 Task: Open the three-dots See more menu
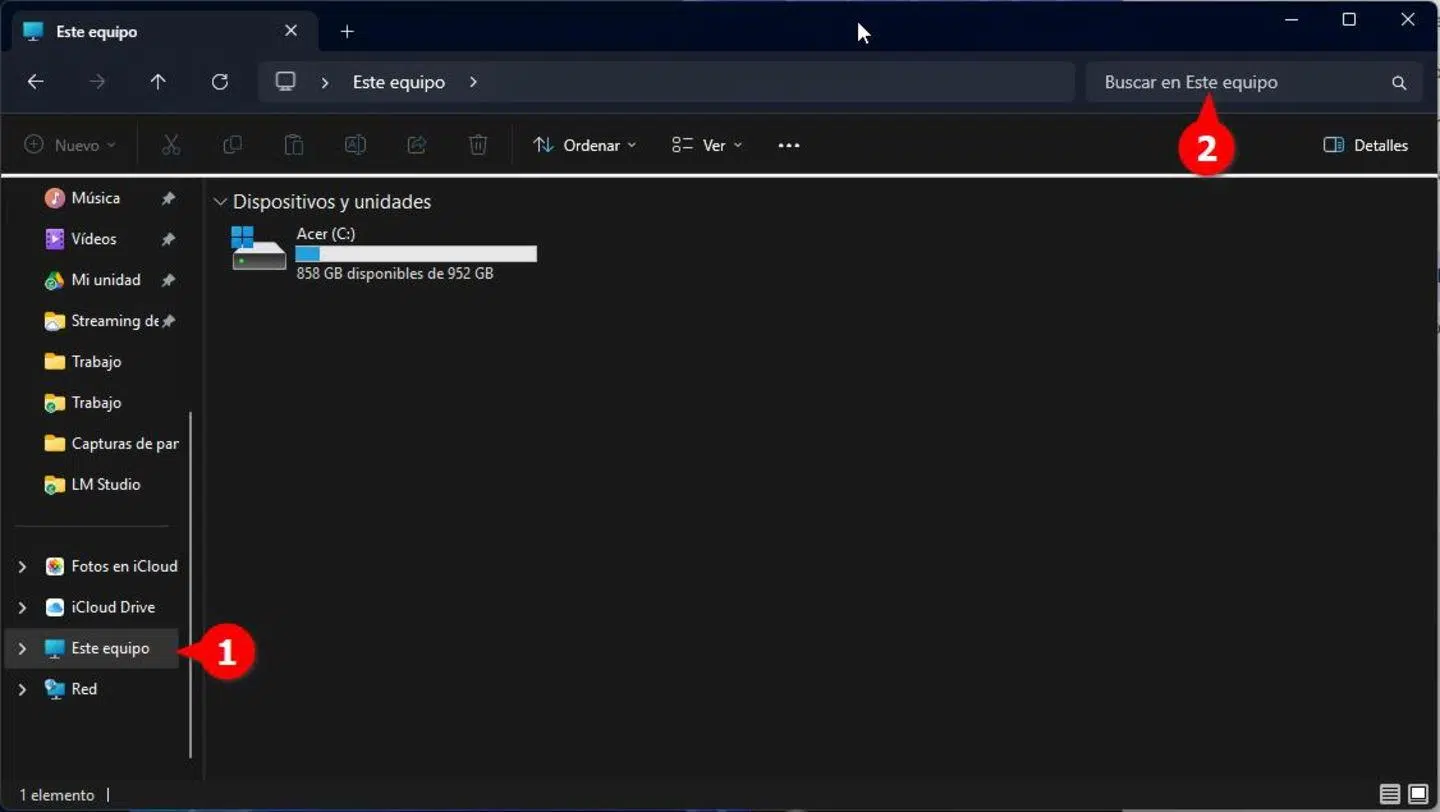point(789,145)
